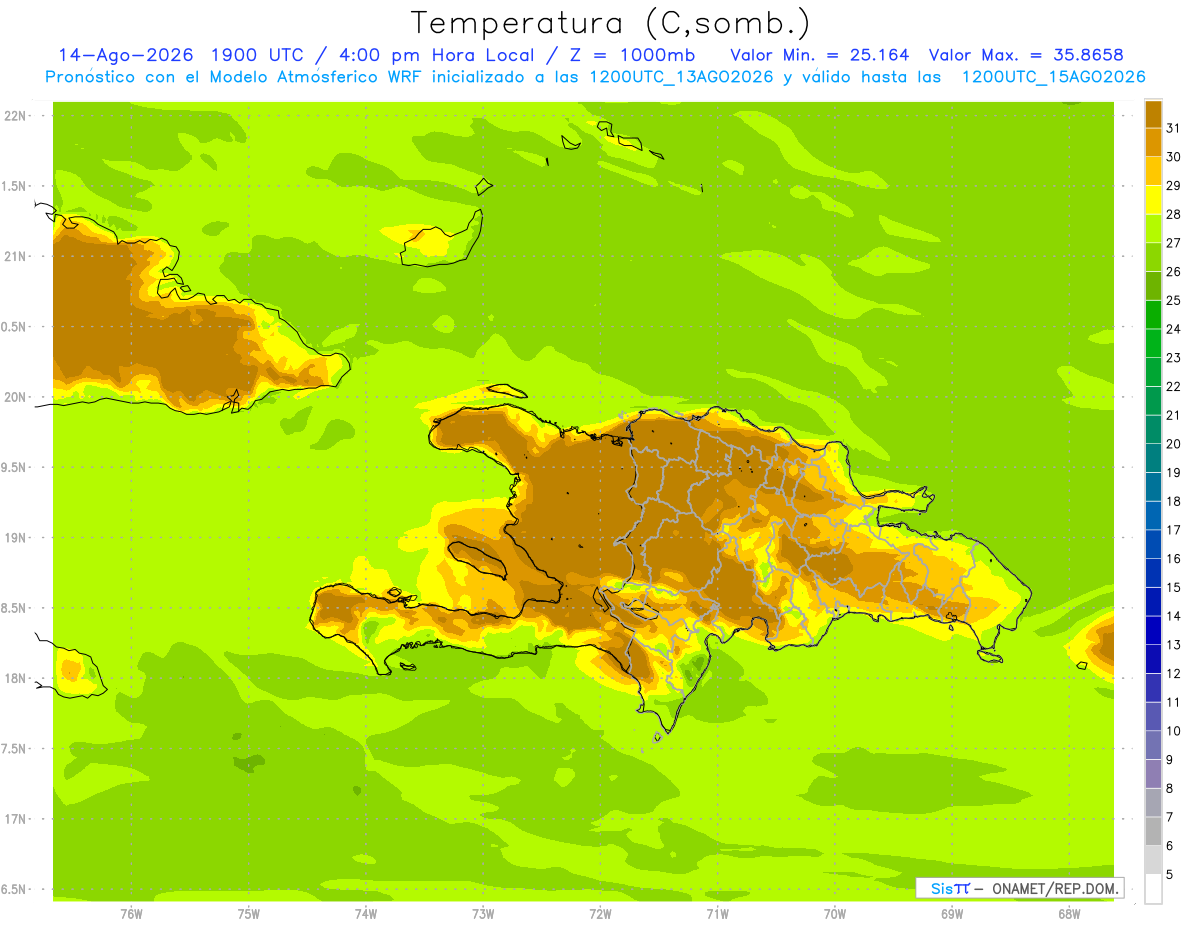Click the 6 label on color scale
1200x927 pixels.
click(1169, 846)
